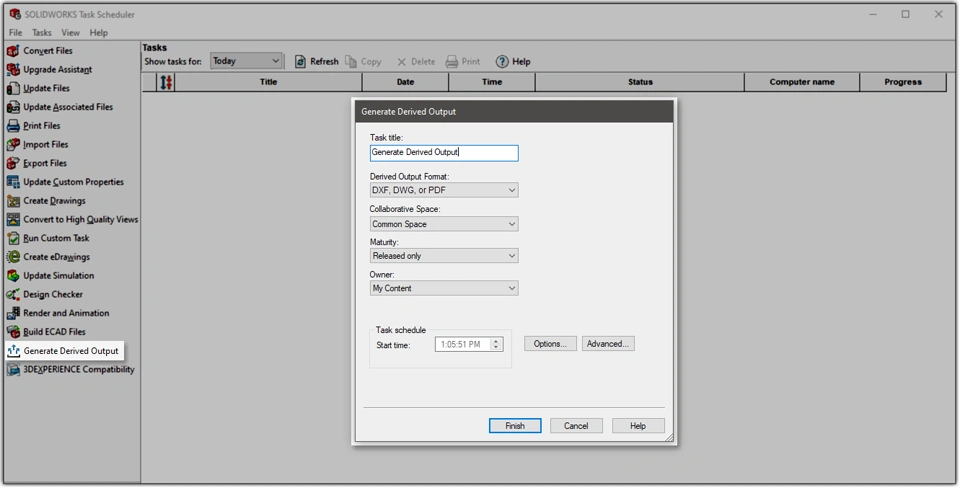Click the Upgrade Assistant icon
960x488 pixels.
[13, 69]
